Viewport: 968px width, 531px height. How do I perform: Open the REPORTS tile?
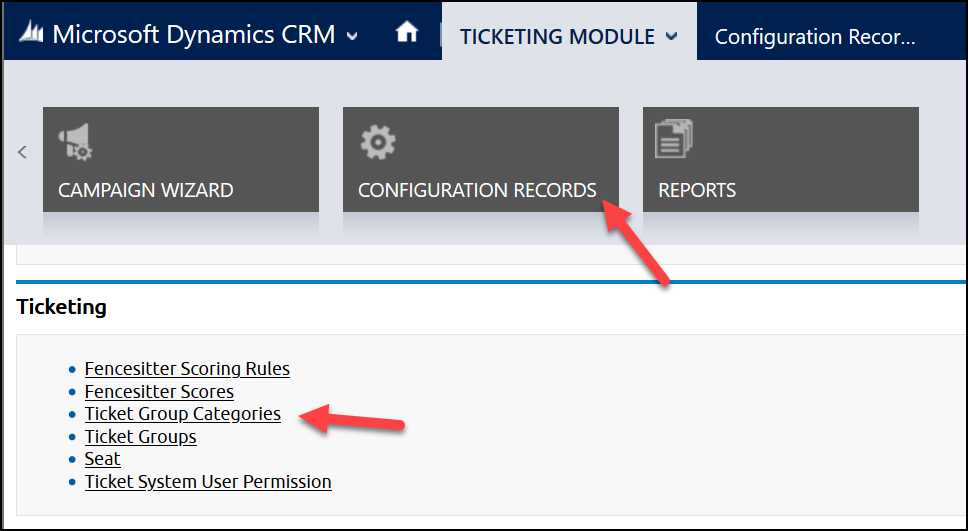(781, 159)
